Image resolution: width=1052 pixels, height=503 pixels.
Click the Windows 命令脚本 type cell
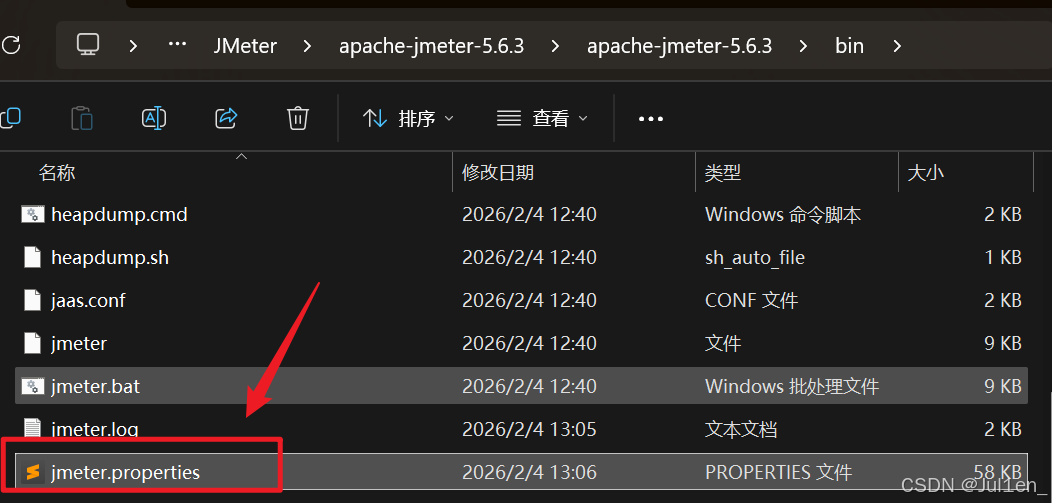click(x=783, y=215)
